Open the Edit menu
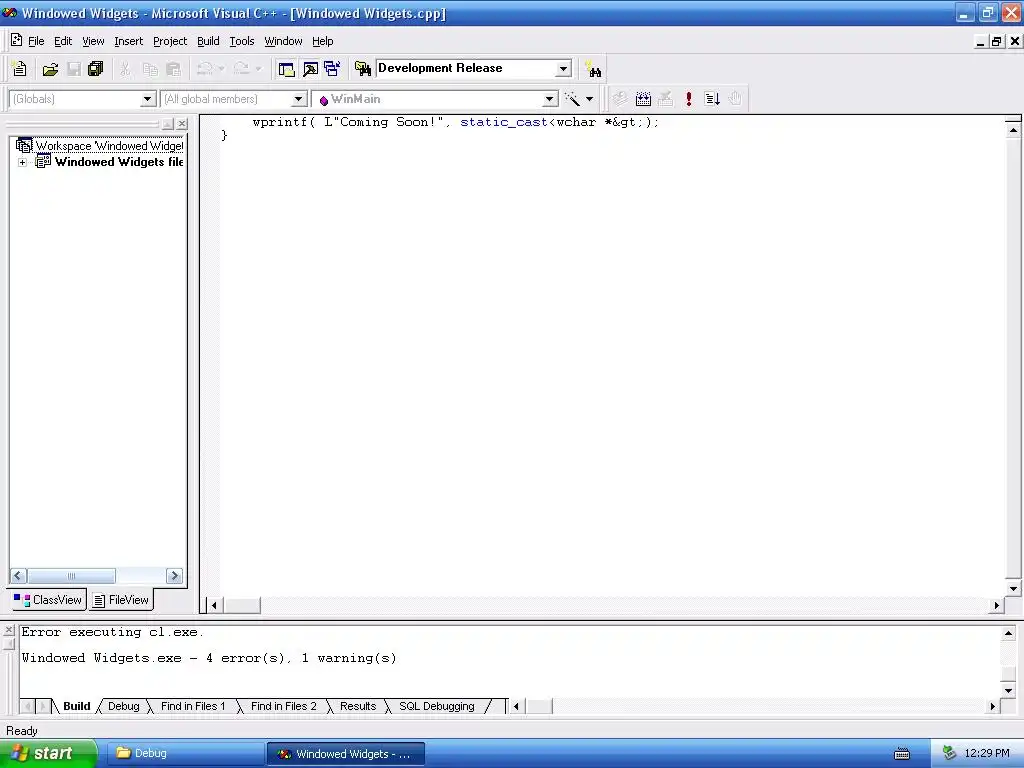This screenshot has width=1024, height=768. point(63,41)
